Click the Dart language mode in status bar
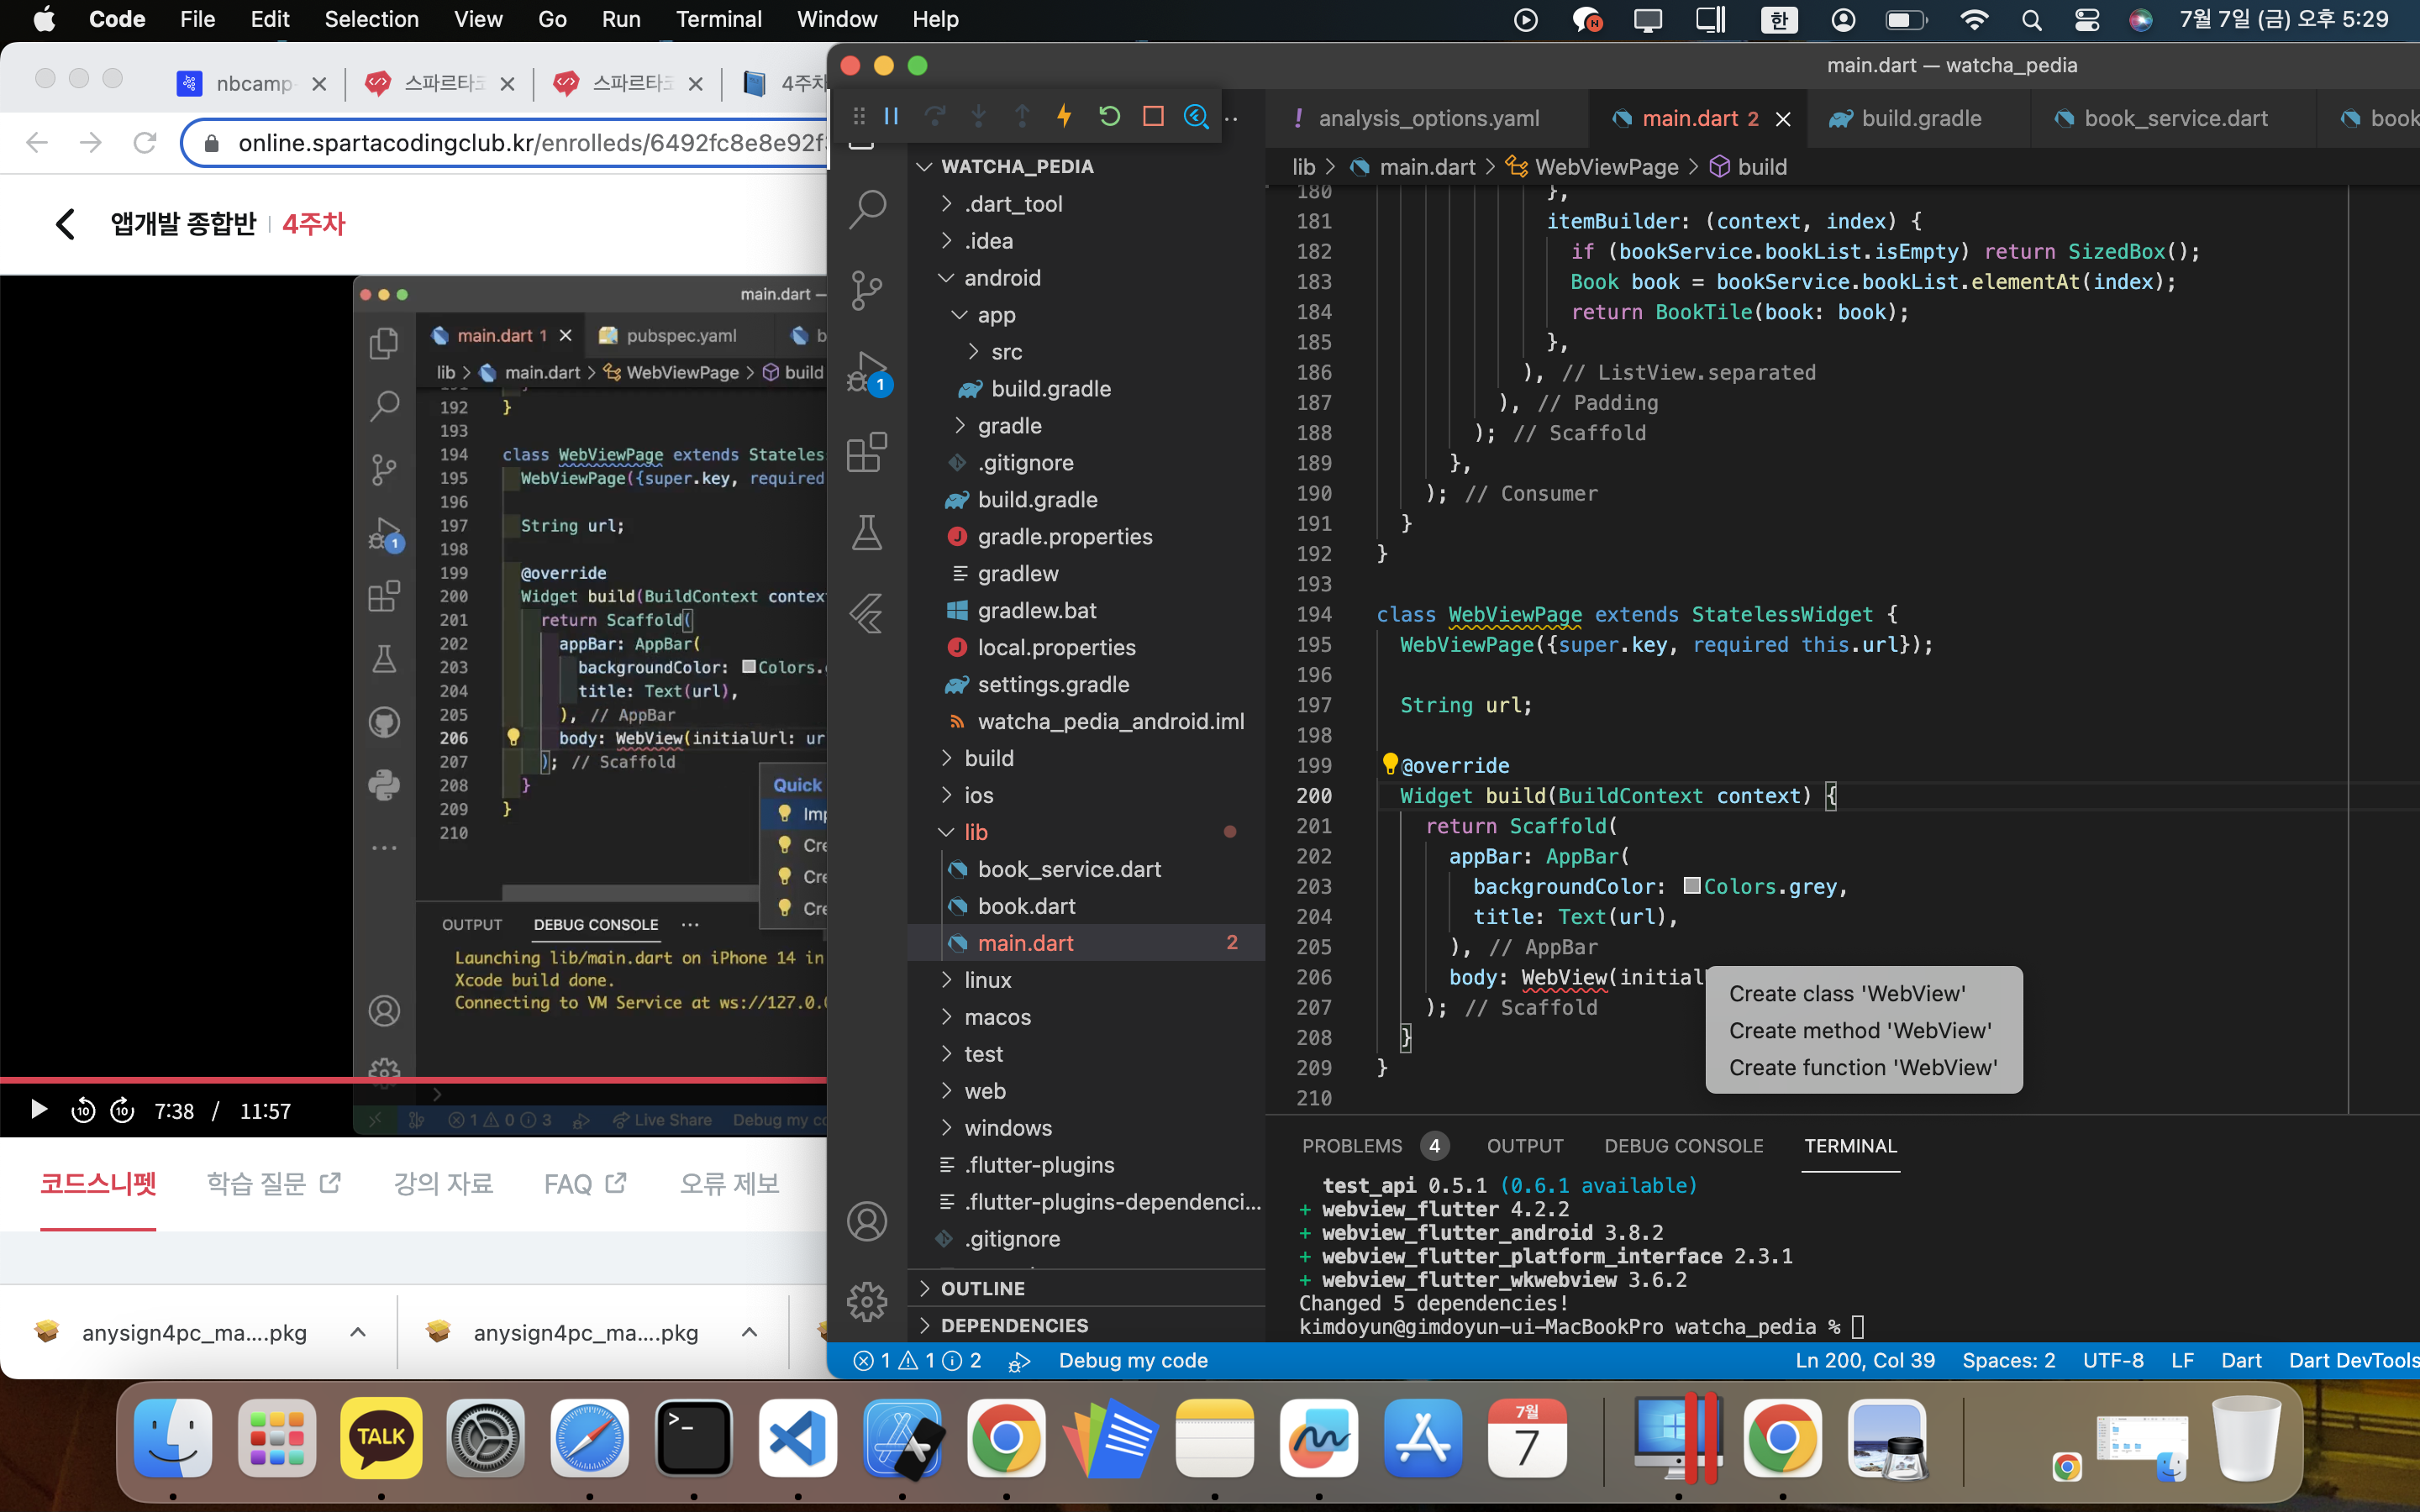 (2241, 1360)
